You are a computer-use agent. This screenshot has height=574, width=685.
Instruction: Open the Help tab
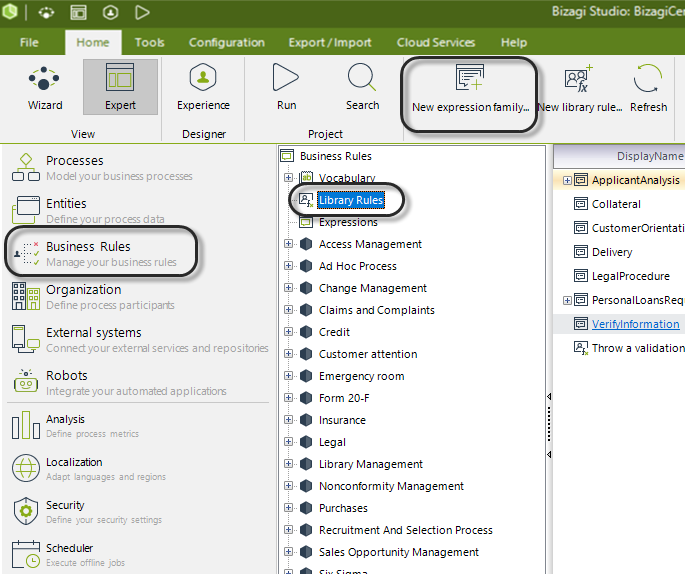click(x=514, y=42)
